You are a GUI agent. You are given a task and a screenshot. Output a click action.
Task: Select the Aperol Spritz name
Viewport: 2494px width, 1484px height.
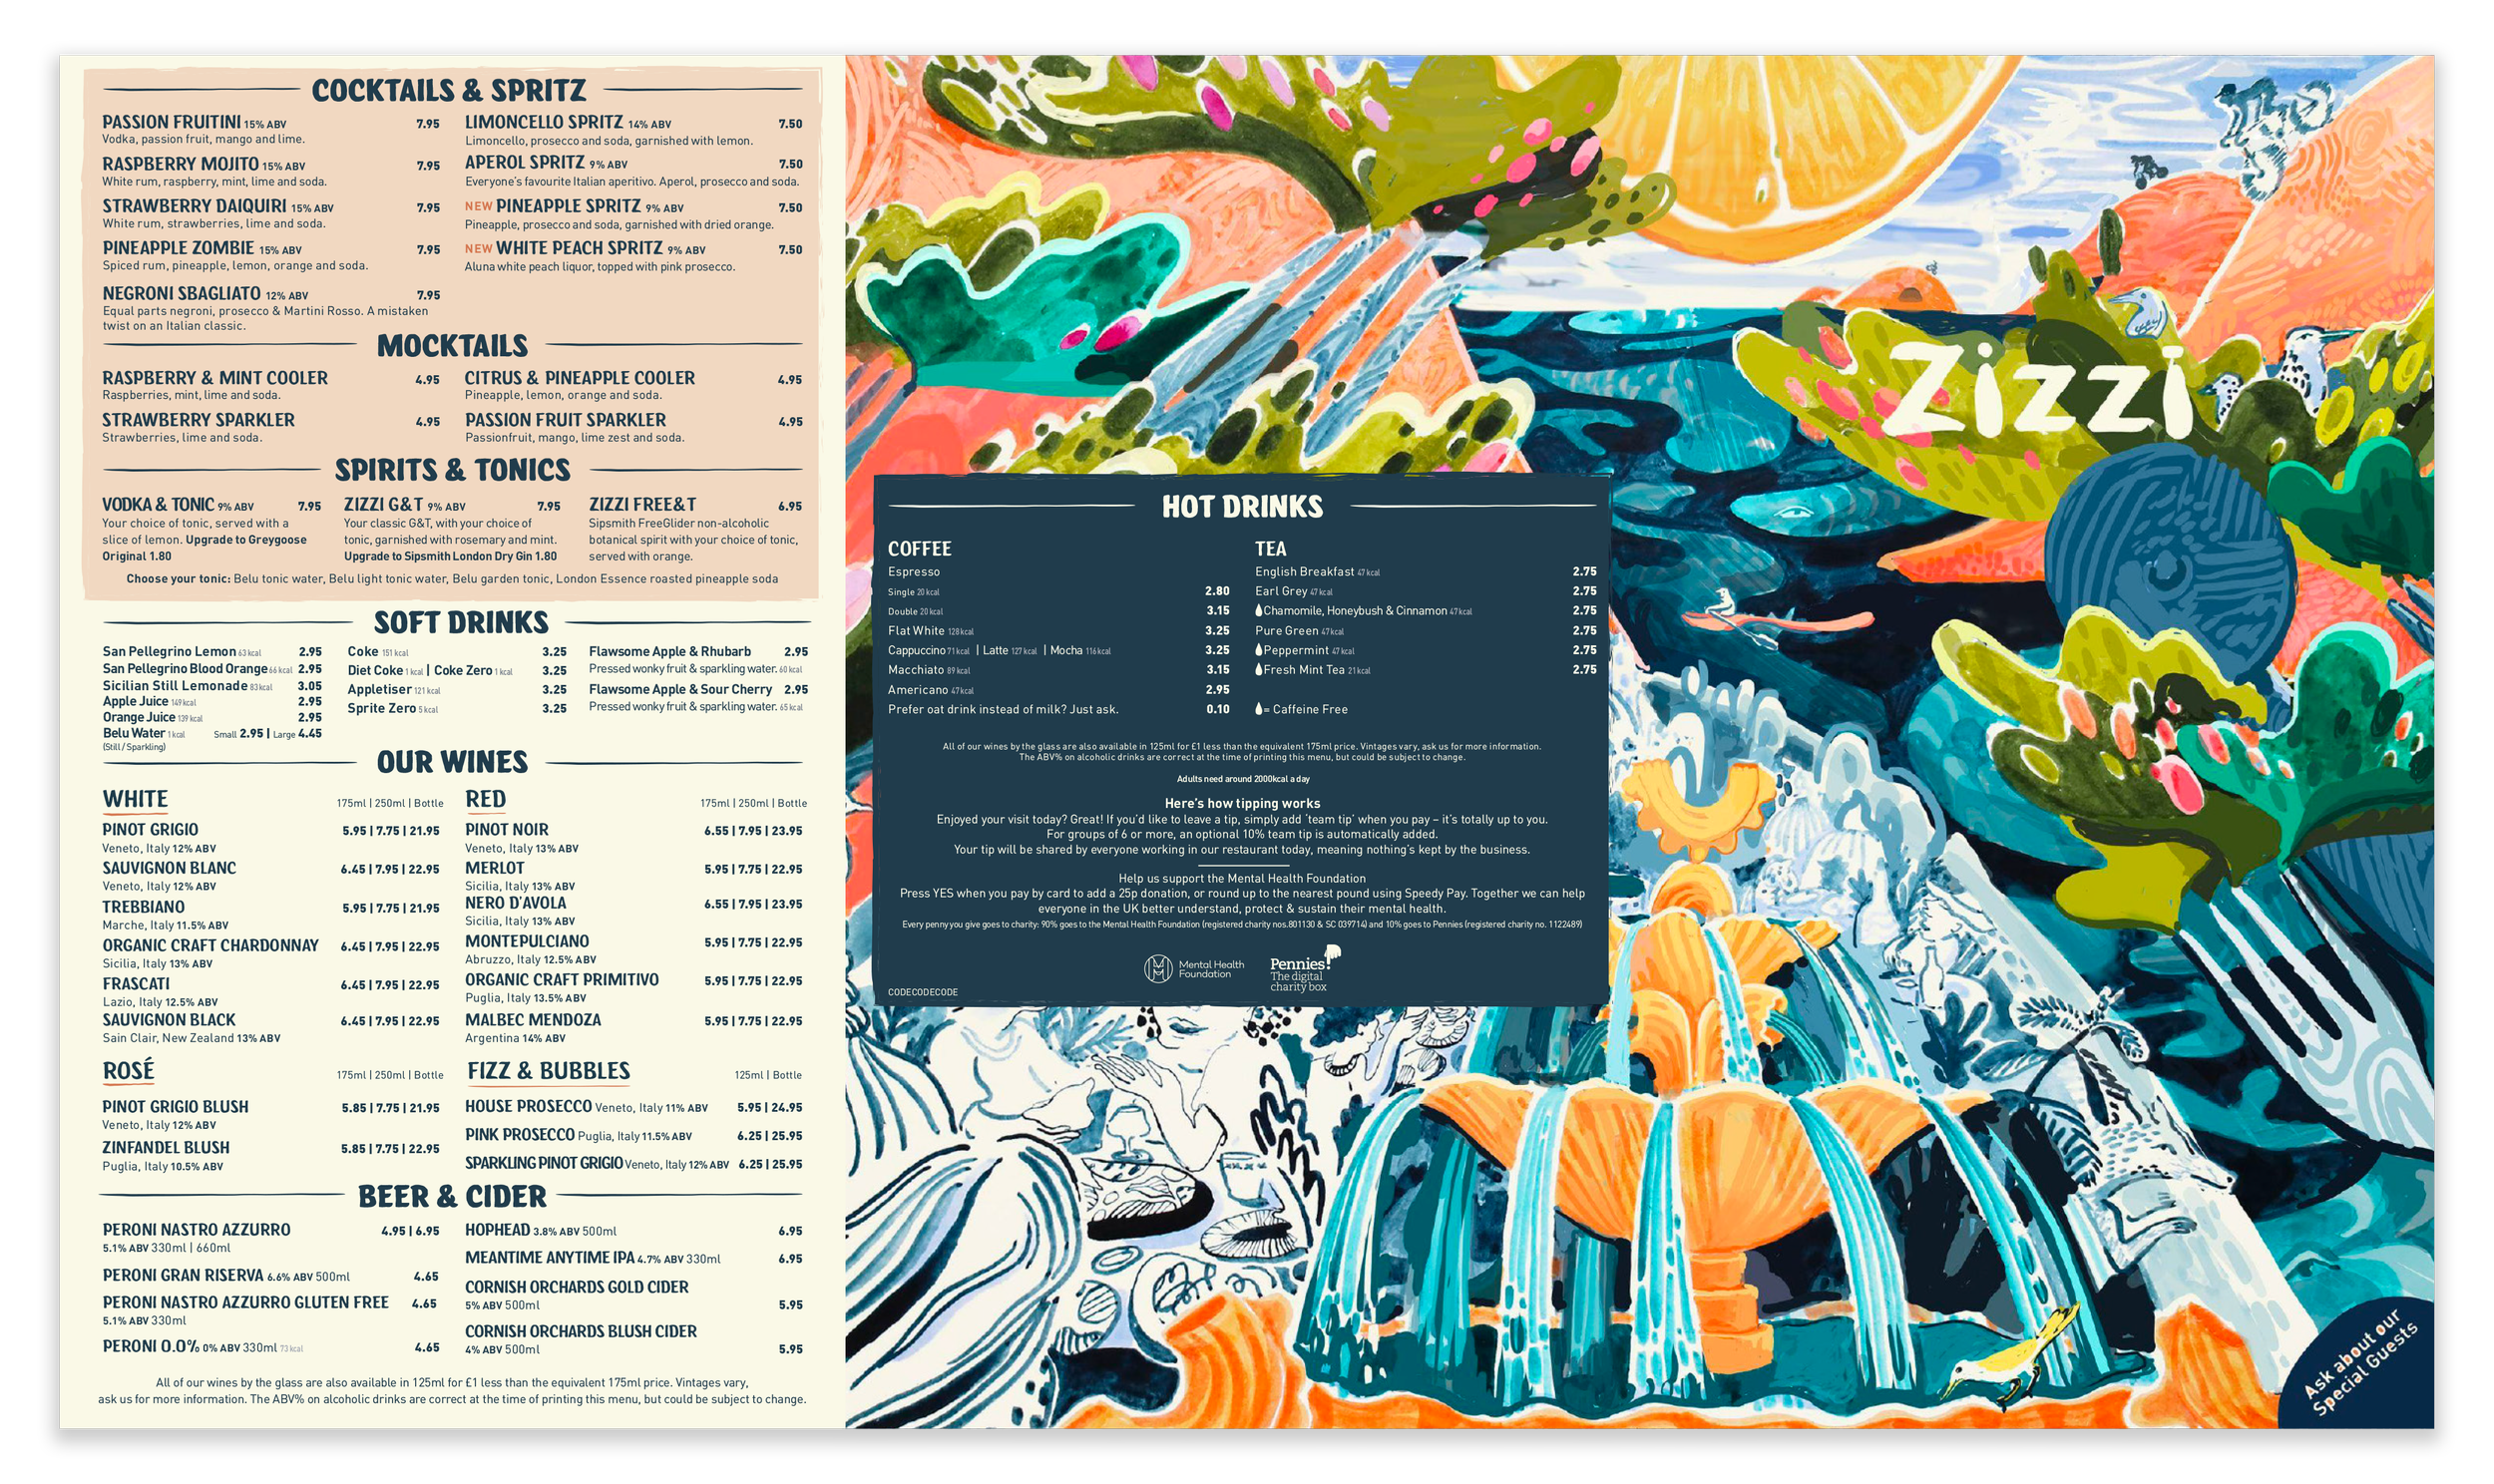pos(525,162)
